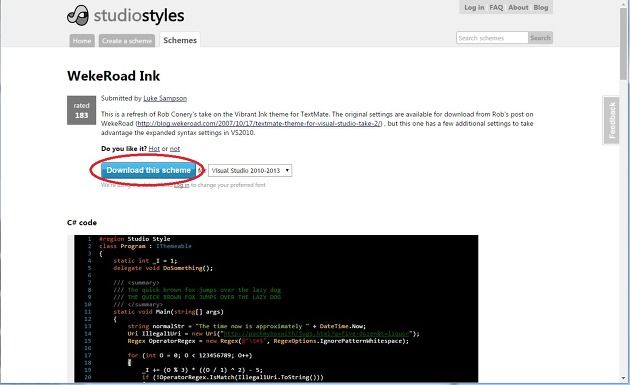The width and height of the screenshot is (630, 385).
Task: Open the Feedback side tab
Action: (612, 120)
